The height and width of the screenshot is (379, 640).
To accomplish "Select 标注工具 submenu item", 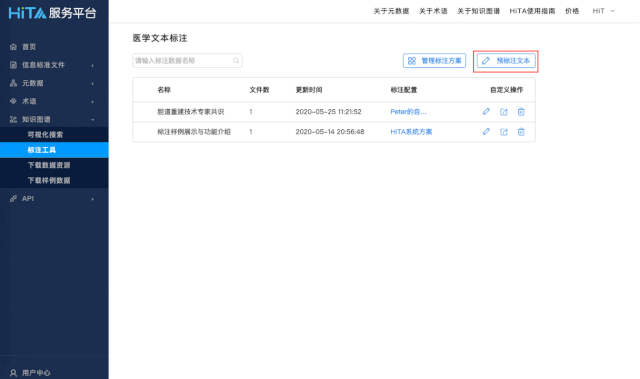I will 54,150.
